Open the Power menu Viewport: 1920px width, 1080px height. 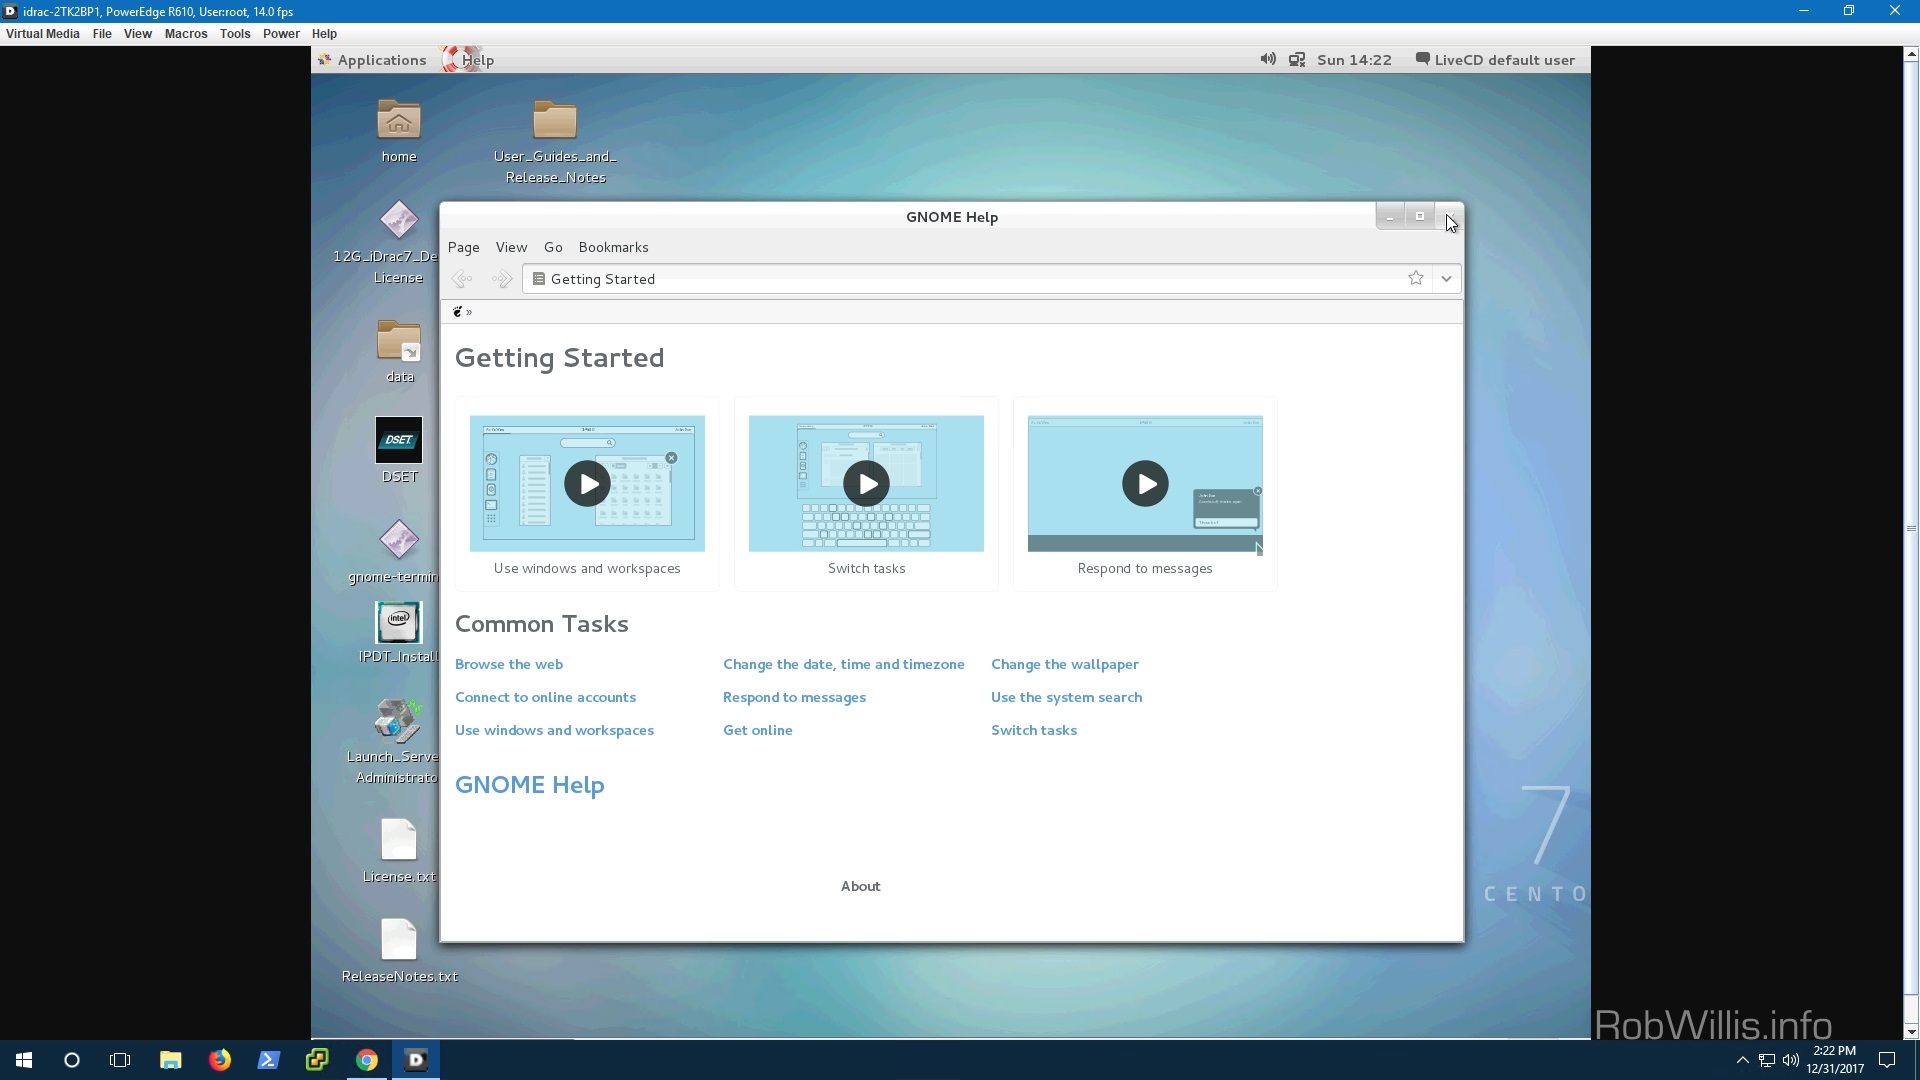281,34
